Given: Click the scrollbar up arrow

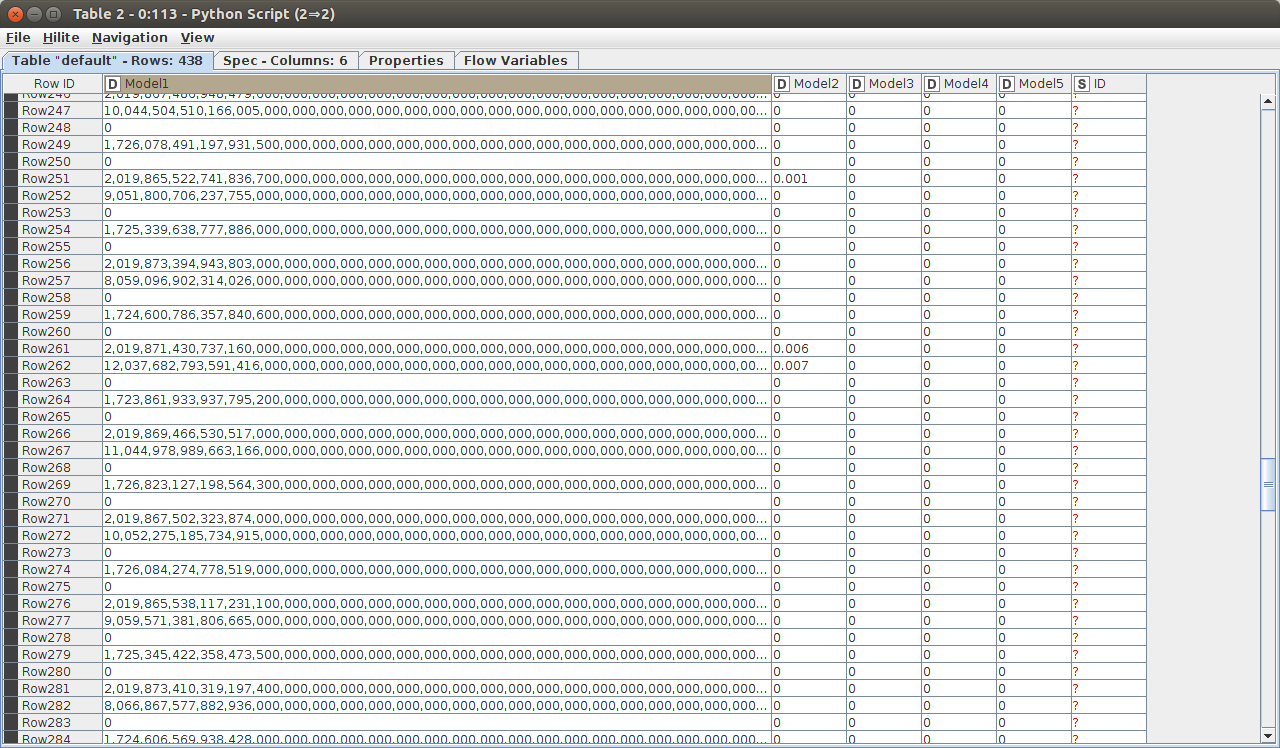Looking at the screenshot, I should (x=1268, y=101).
